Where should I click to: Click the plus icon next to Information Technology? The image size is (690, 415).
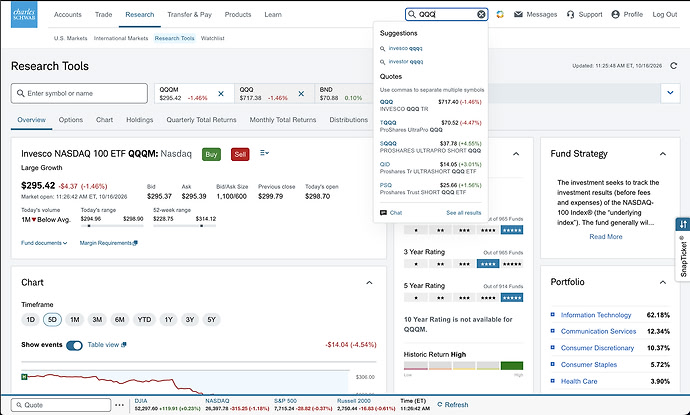(553, 315)
